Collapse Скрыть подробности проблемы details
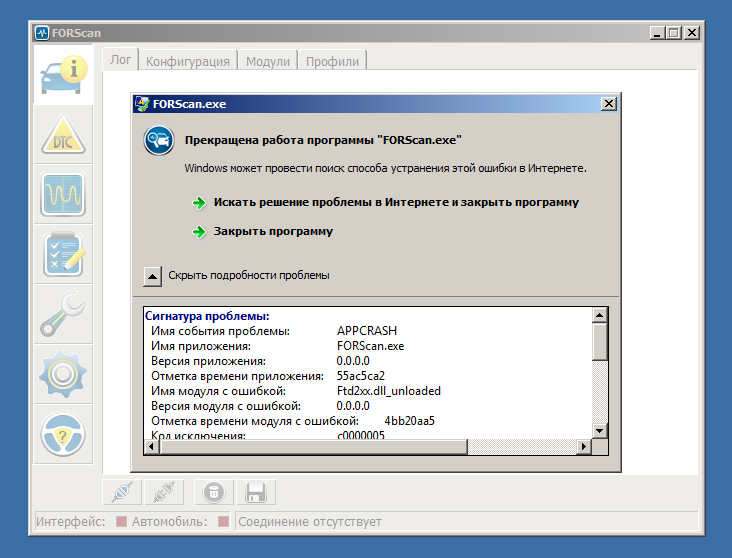 (152, 275)
